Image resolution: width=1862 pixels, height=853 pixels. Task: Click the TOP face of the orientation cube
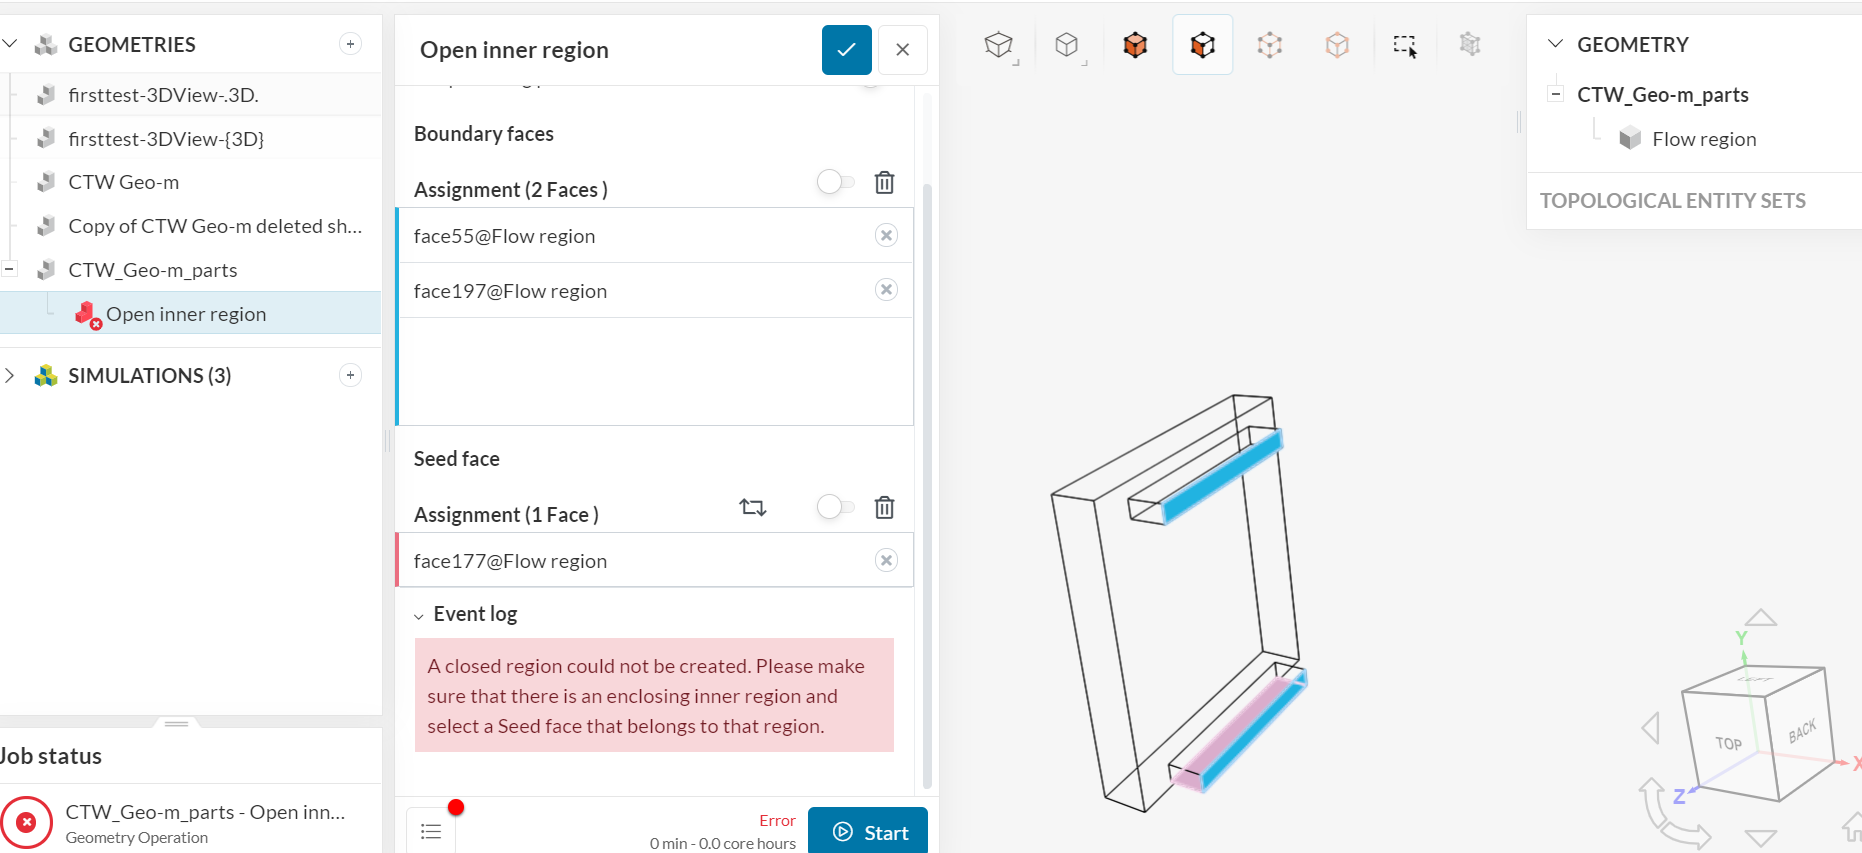(1728, 743)
